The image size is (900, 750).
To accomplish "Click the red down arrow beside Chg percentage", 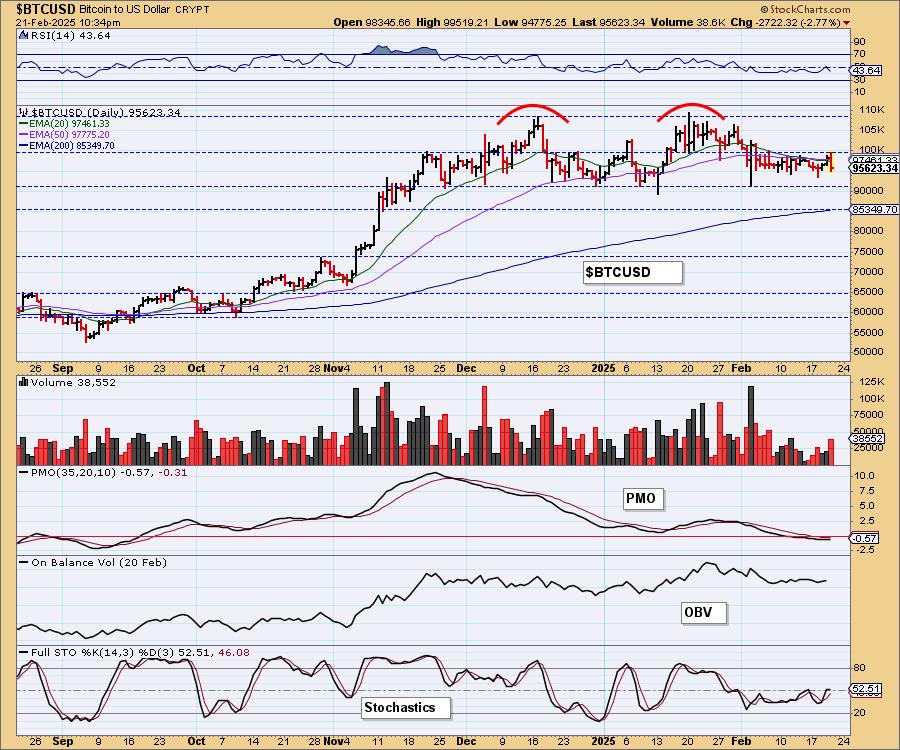I will tap(847, 23).
